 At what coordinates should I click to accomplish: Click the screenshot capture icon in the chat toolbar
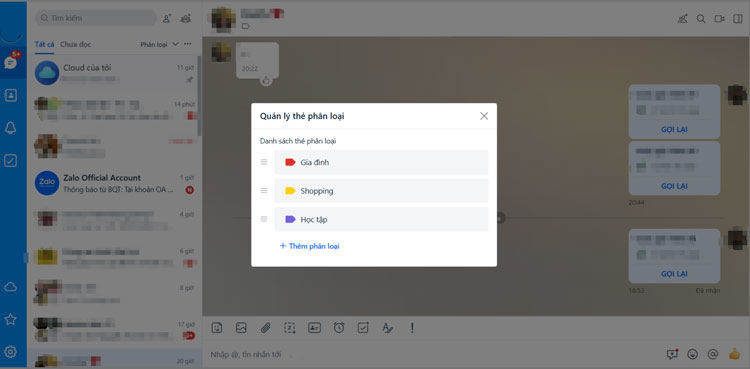[290, 328]
